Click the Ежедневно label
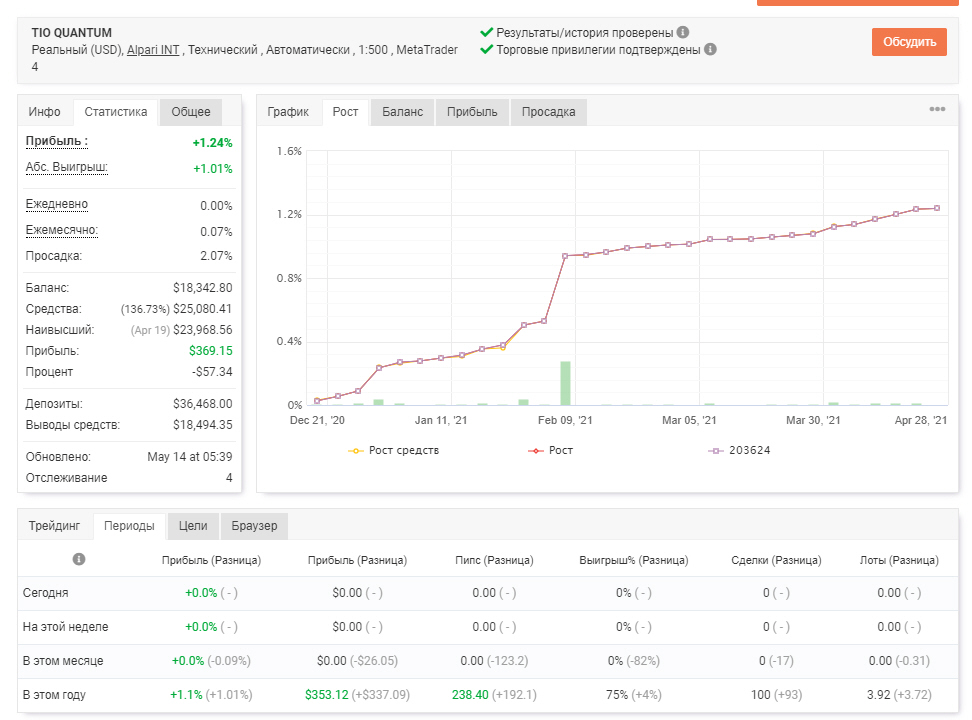The image size is (972, 720). click(x=56, y=204)
